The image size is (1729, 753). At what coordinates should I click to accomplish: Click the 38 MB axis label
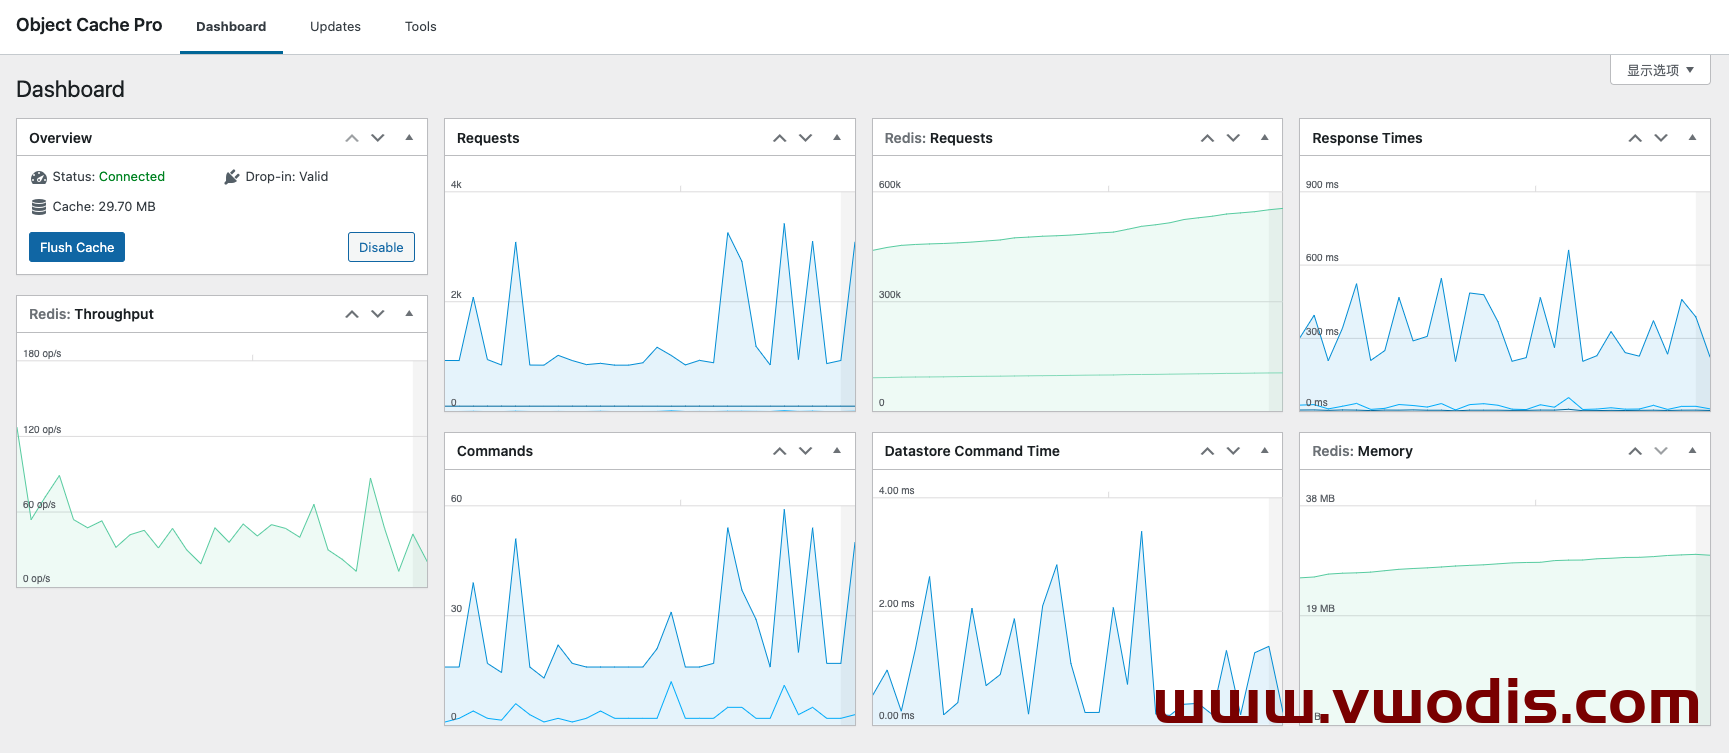click(x=1320, y=498)
